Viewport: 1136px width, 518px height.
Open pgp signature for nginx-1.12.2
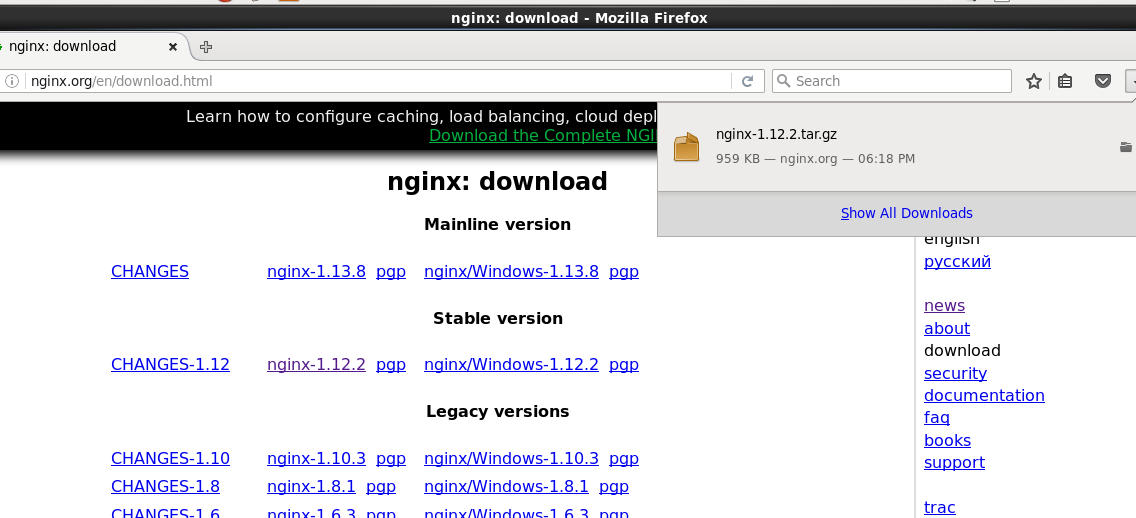390,365
